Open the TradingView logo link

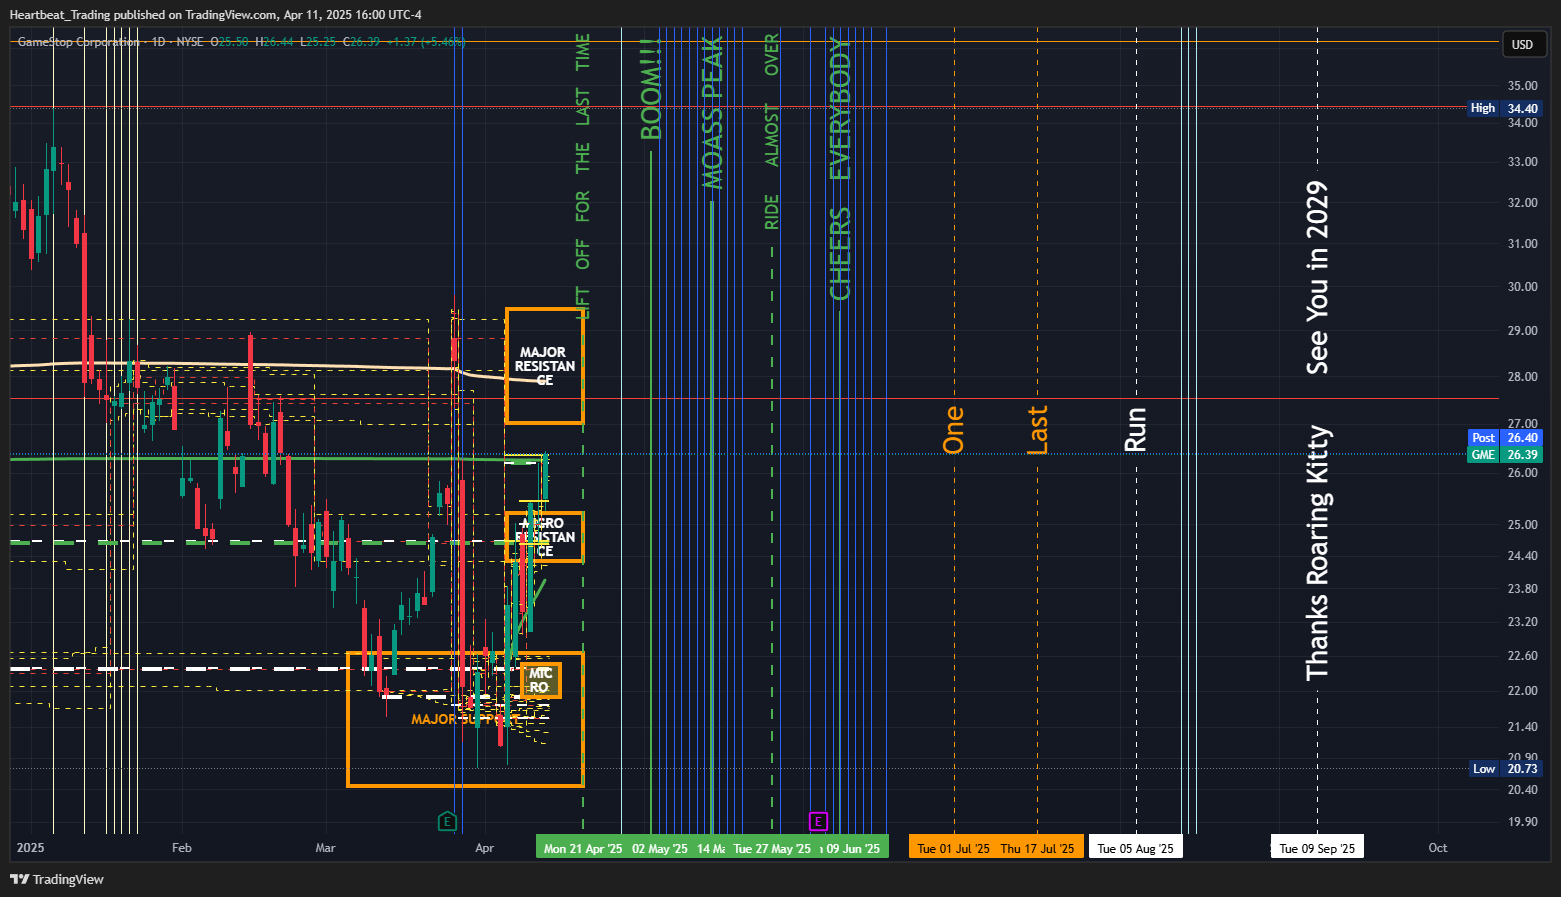tap(57, 879)
